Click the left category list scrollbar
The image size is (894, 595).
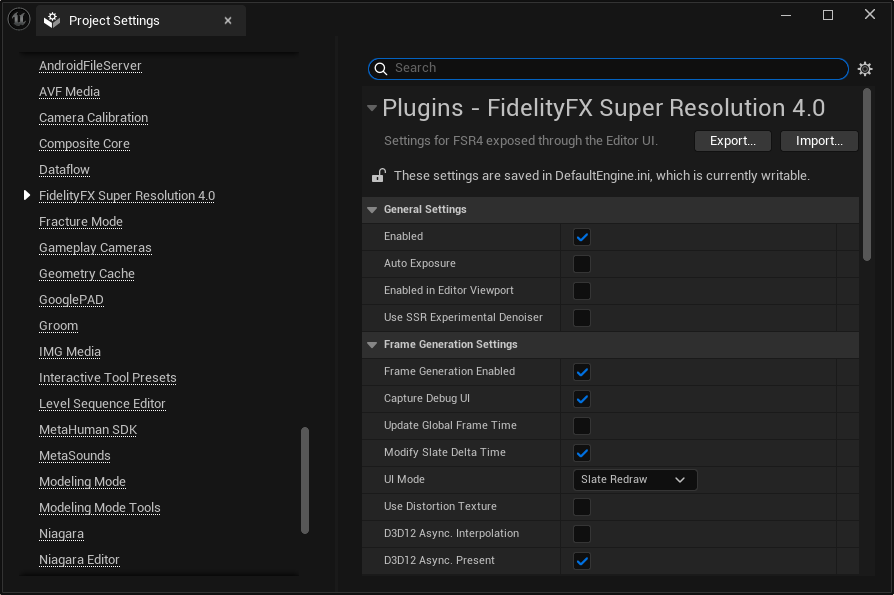pyautogui.click(x=305, y=480)
